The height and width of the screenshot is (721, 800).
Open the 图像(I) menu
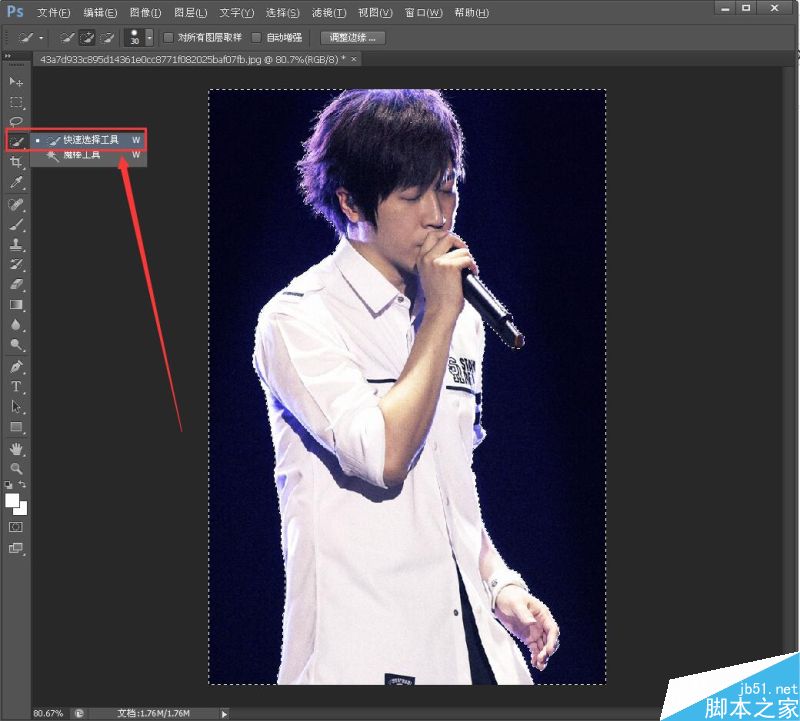(x=145, y=13)
